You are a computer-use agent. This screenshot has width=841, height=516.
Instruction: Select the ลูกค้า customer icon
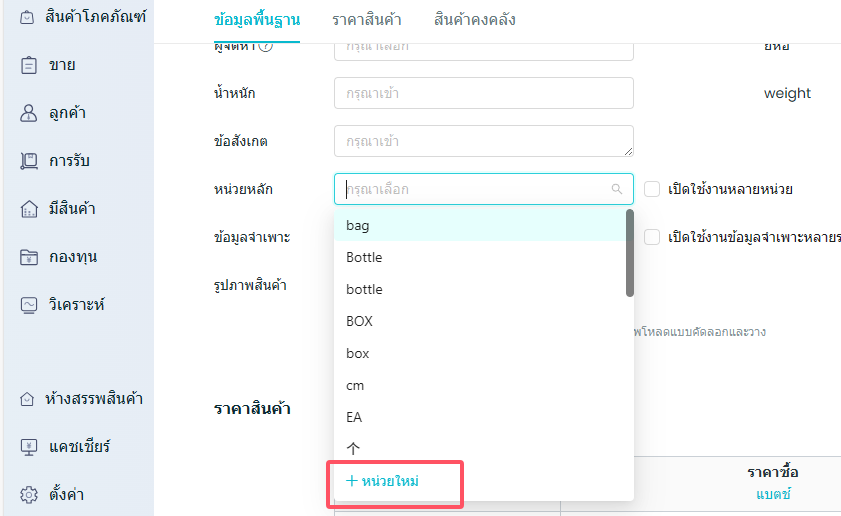29,113
